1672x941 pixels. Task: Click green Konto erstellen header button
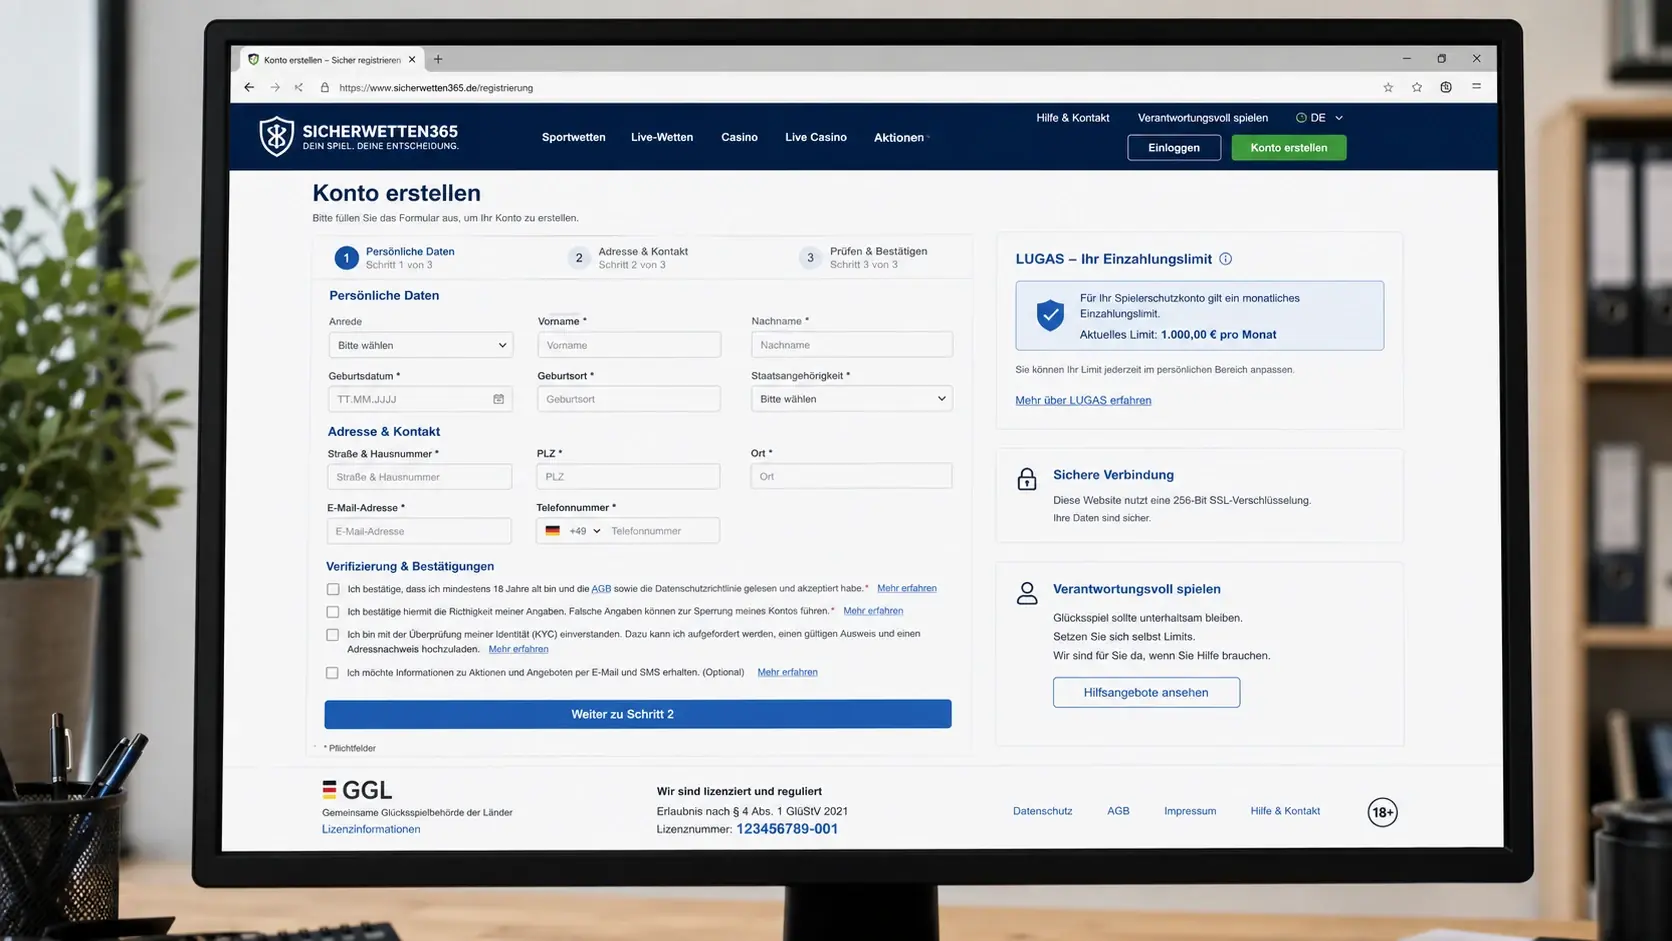coord(1289,148)
